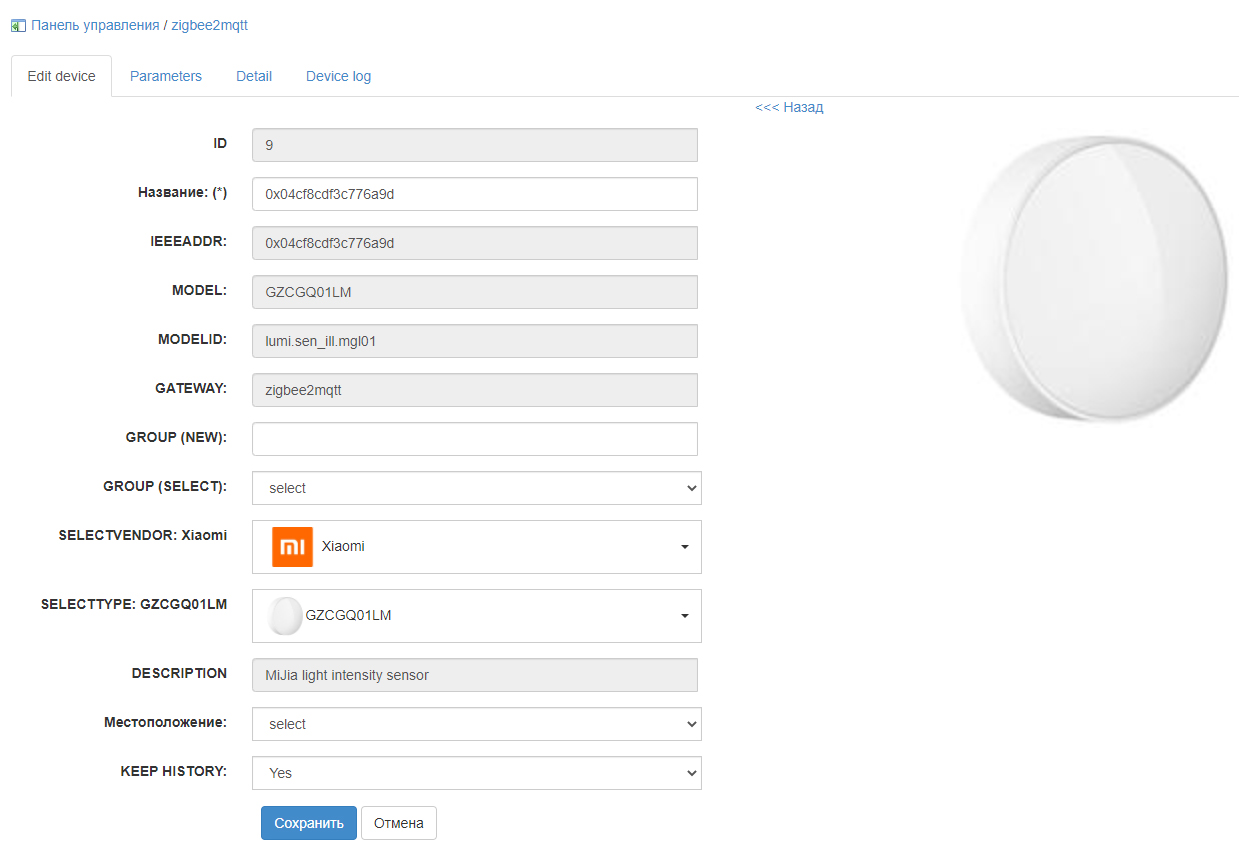Expand the SELECTVENDOR Xiaomi dropdown arrow

[685, 547]
